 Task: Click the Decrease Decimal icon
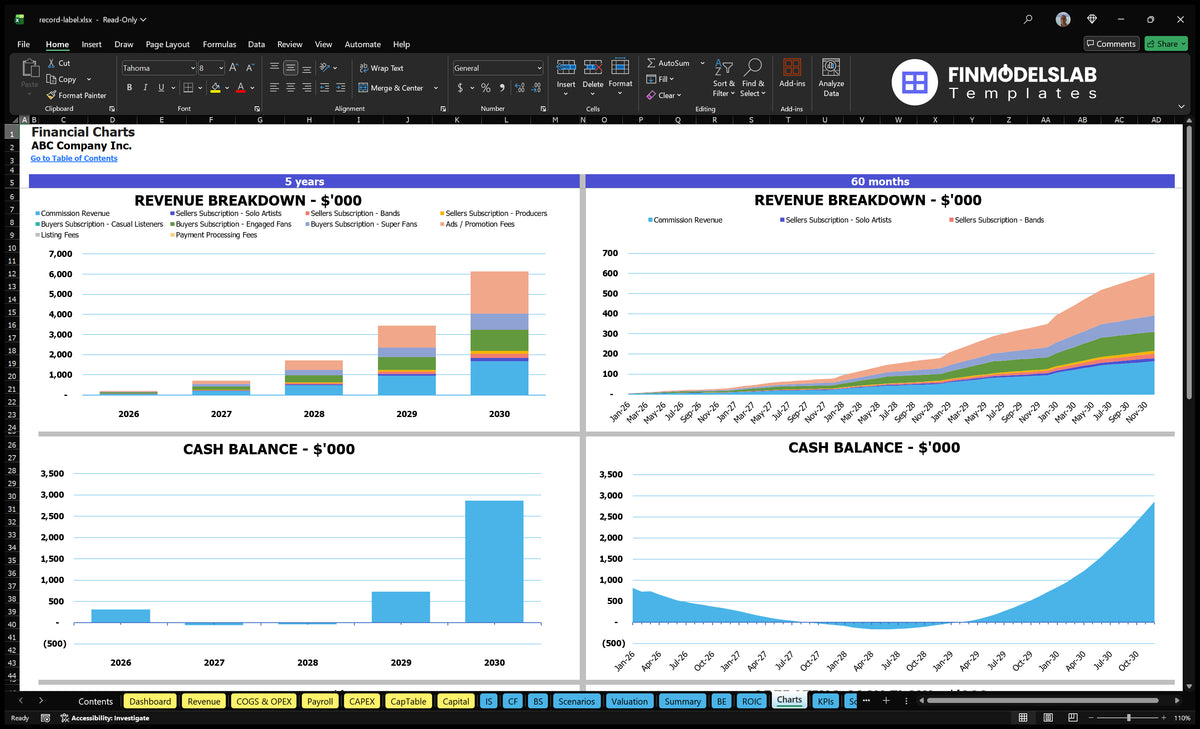(537, 88)
